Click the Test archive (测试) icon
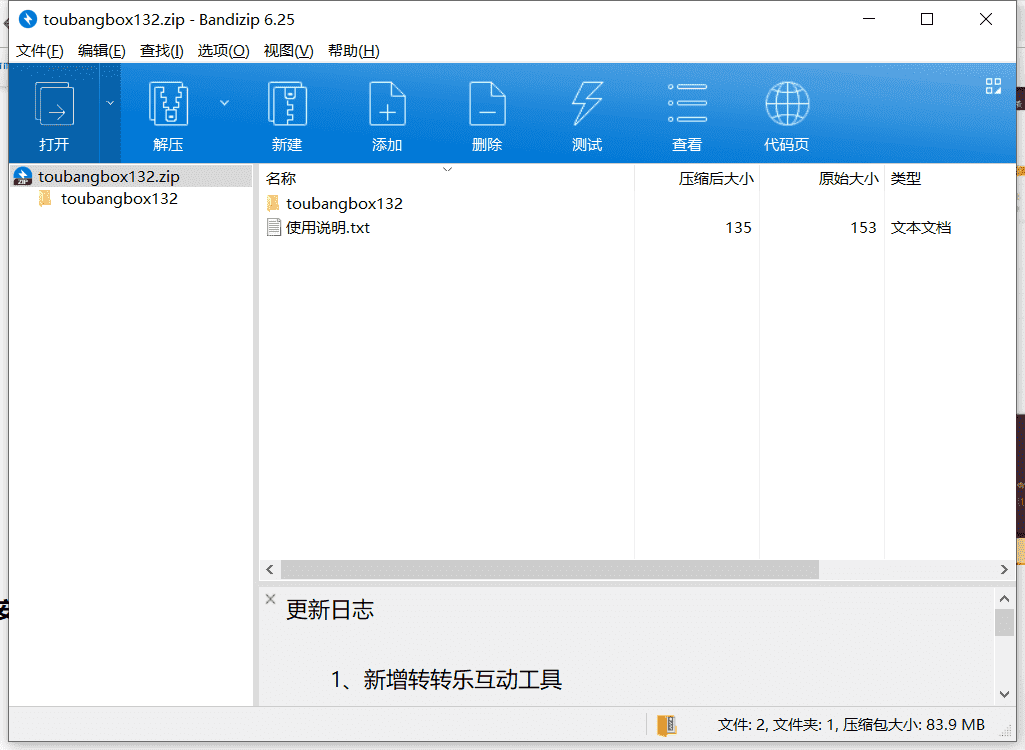 coord(587,104)
